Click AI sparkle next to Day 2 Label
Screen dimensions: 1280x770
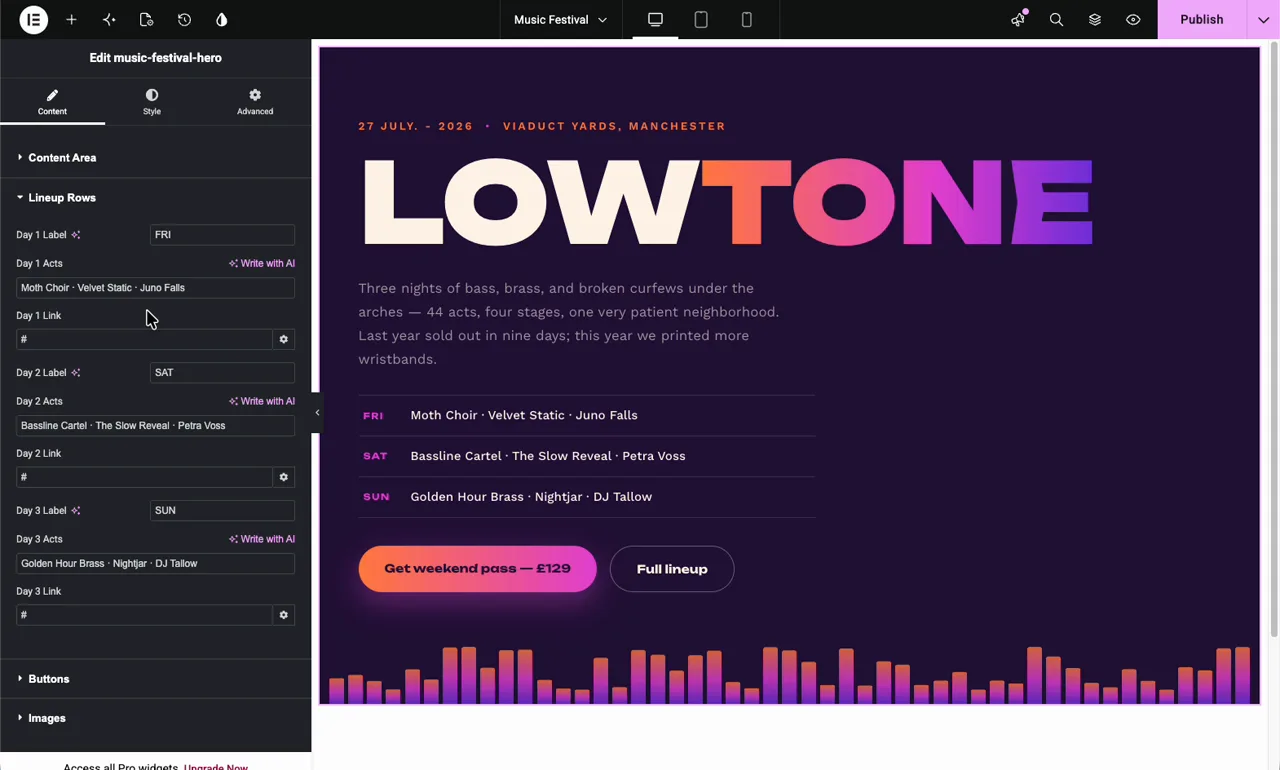(x=76, y=373)
